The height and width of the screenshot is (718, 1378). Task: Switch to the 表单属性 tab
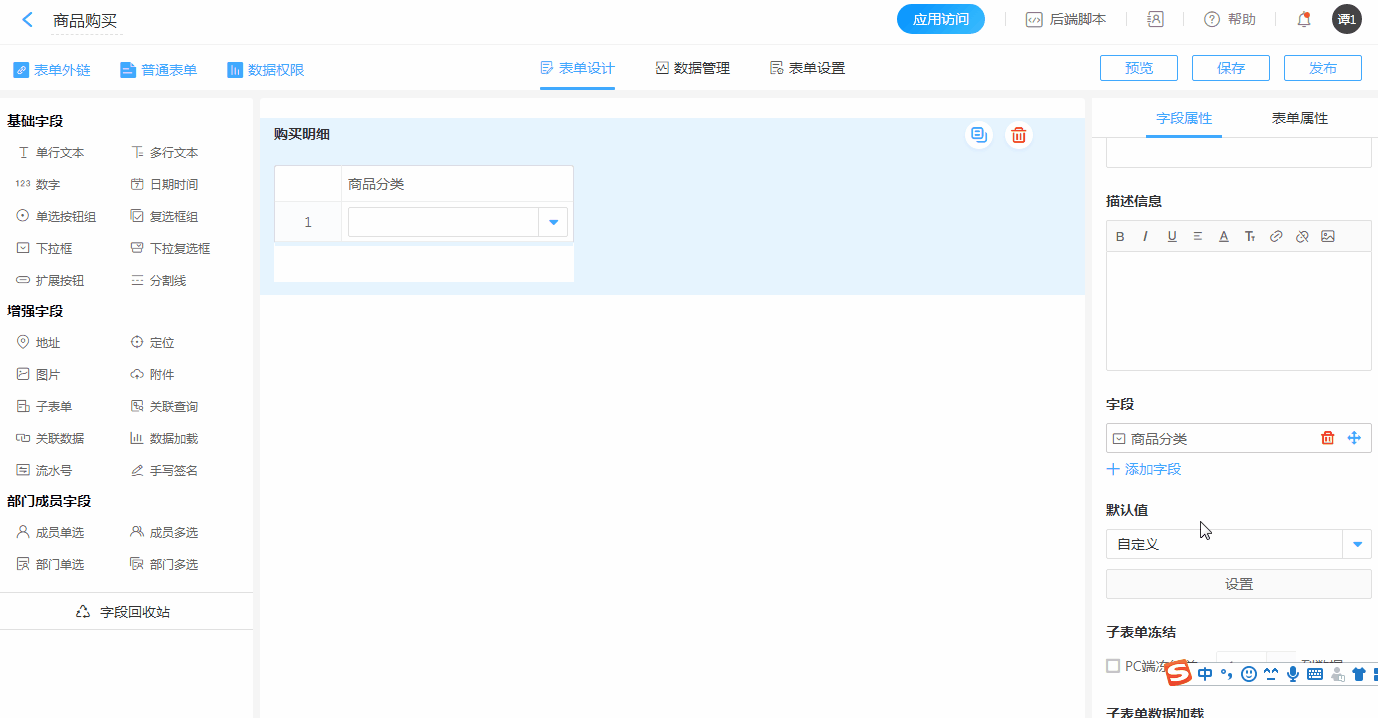1299,118
